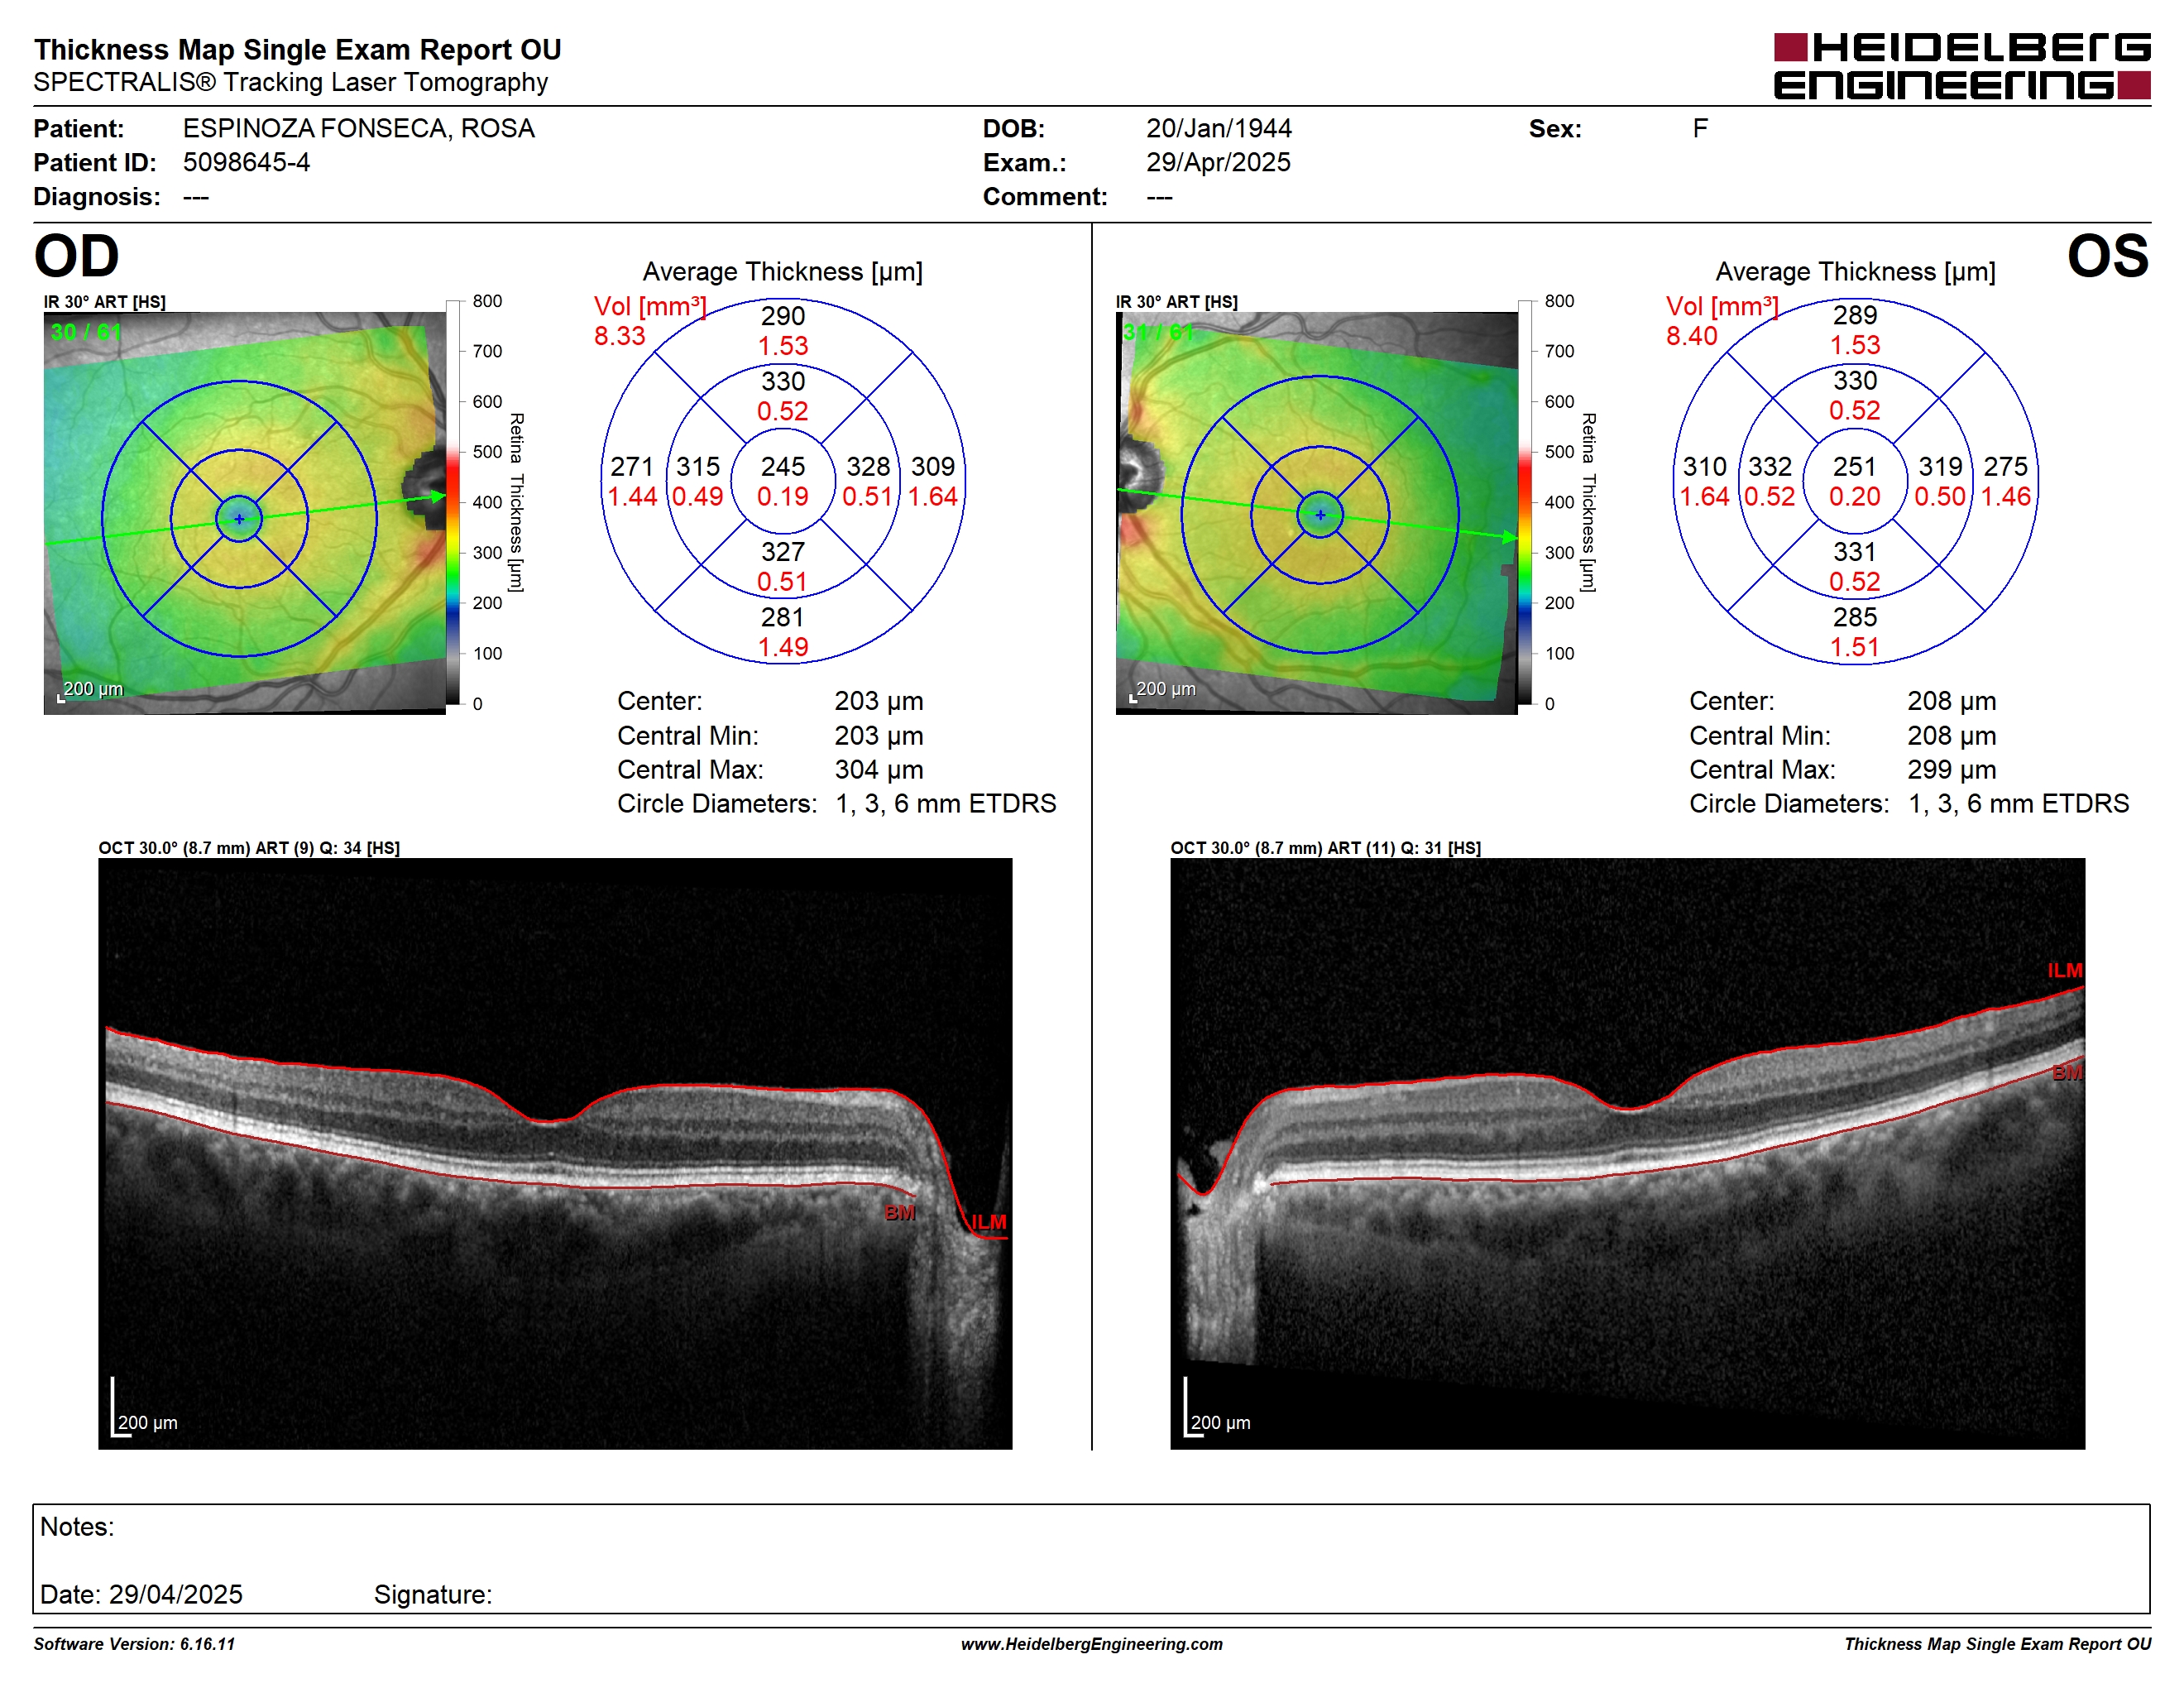Click OS central subfield thickness 251
2184x1688 pixels.
[x=1854, y=467]
